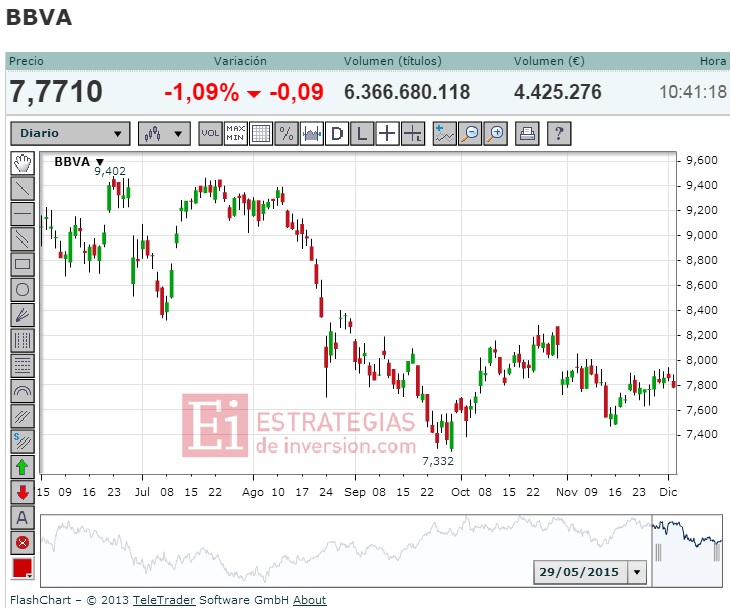Open the question mark help button

(x=559, y=134)
